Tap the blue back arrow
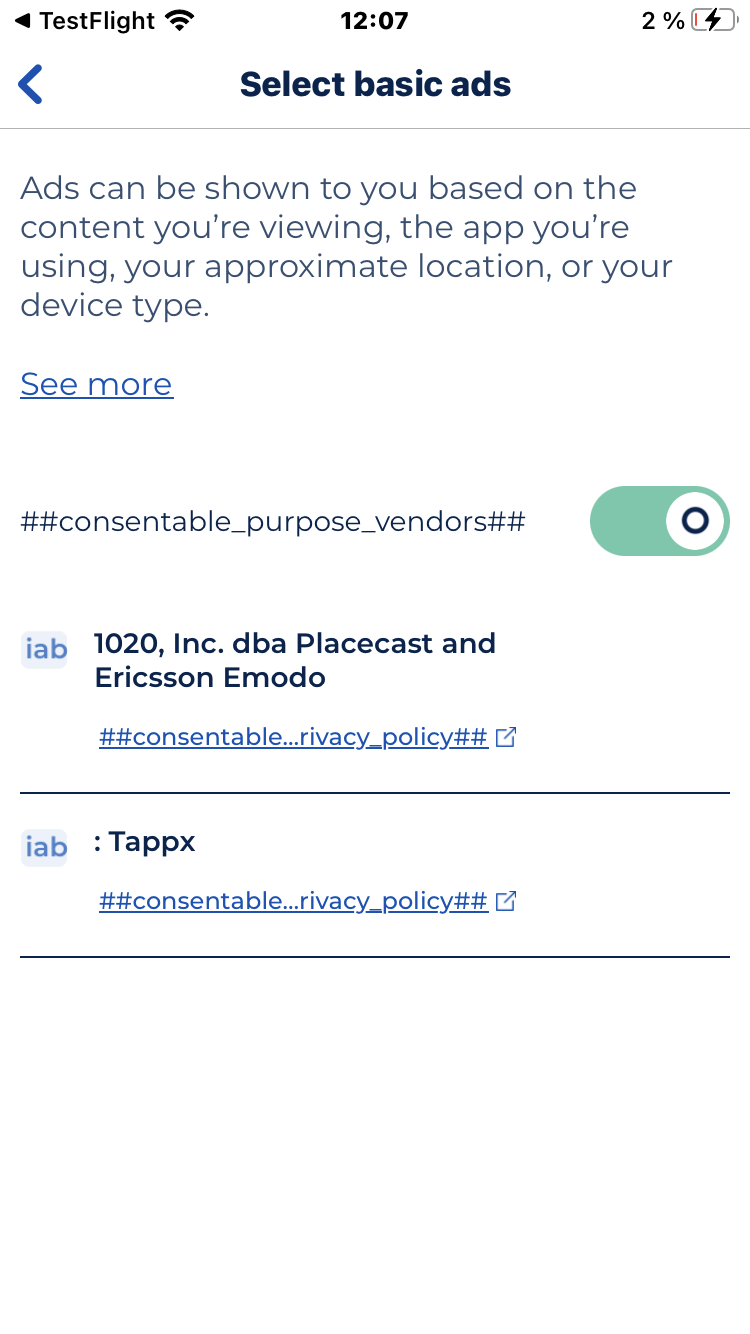Image resolution: width=750 pixels, height=1334 pixels. click(x=31, y=85)
